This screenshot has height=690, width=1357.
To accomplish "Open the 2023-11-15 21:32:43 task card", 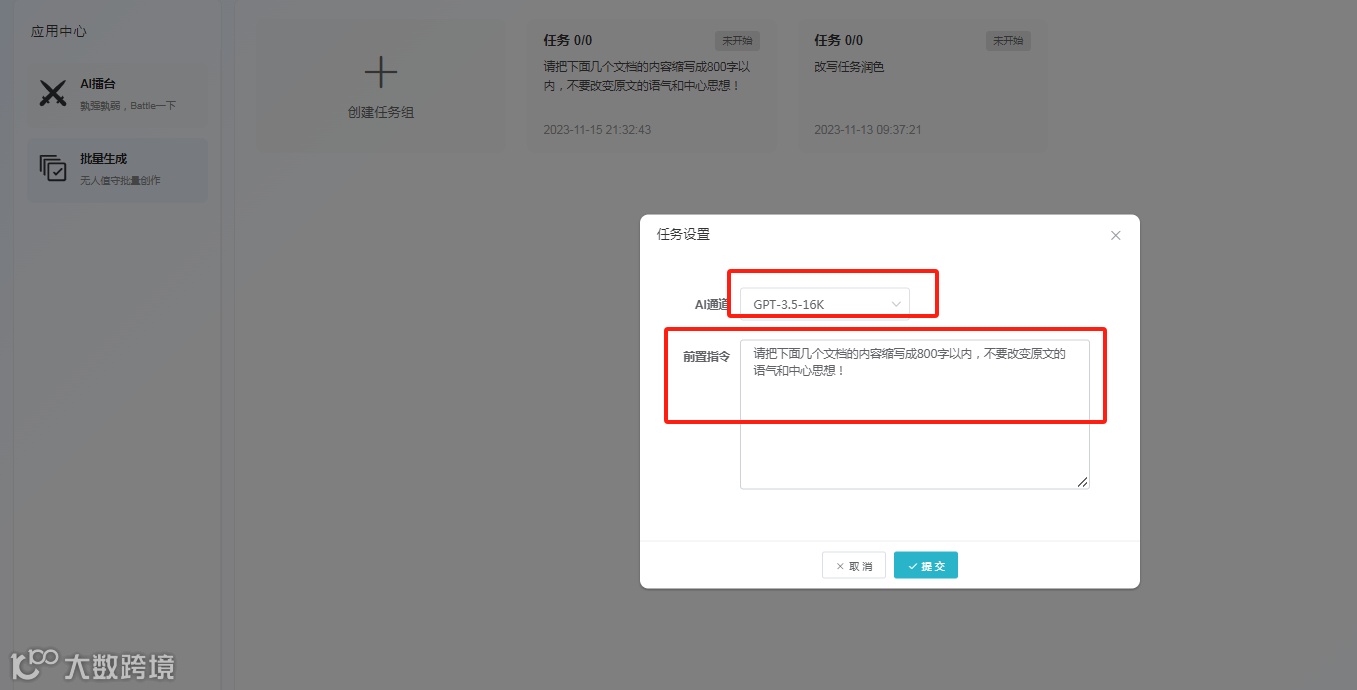I will (x=652, y=87).
